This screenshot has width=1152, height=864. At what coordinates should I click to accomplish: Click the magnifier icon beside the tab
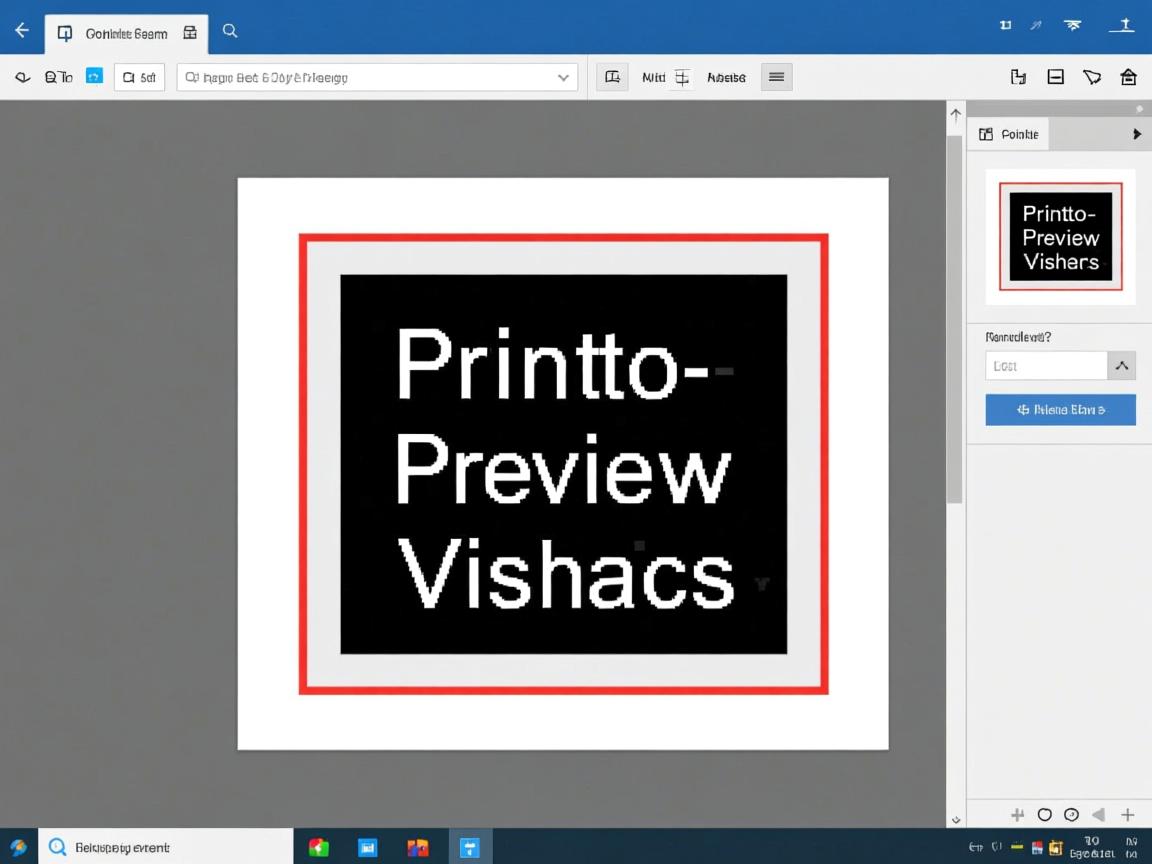tap(230, 31)
